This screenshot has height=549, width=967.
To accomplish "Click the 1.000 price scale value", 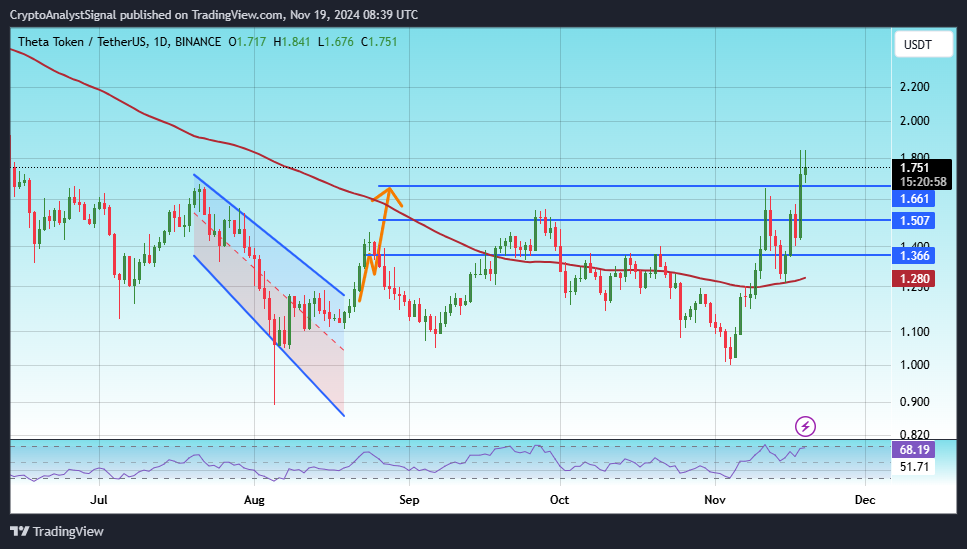I will tap(915, 365).
